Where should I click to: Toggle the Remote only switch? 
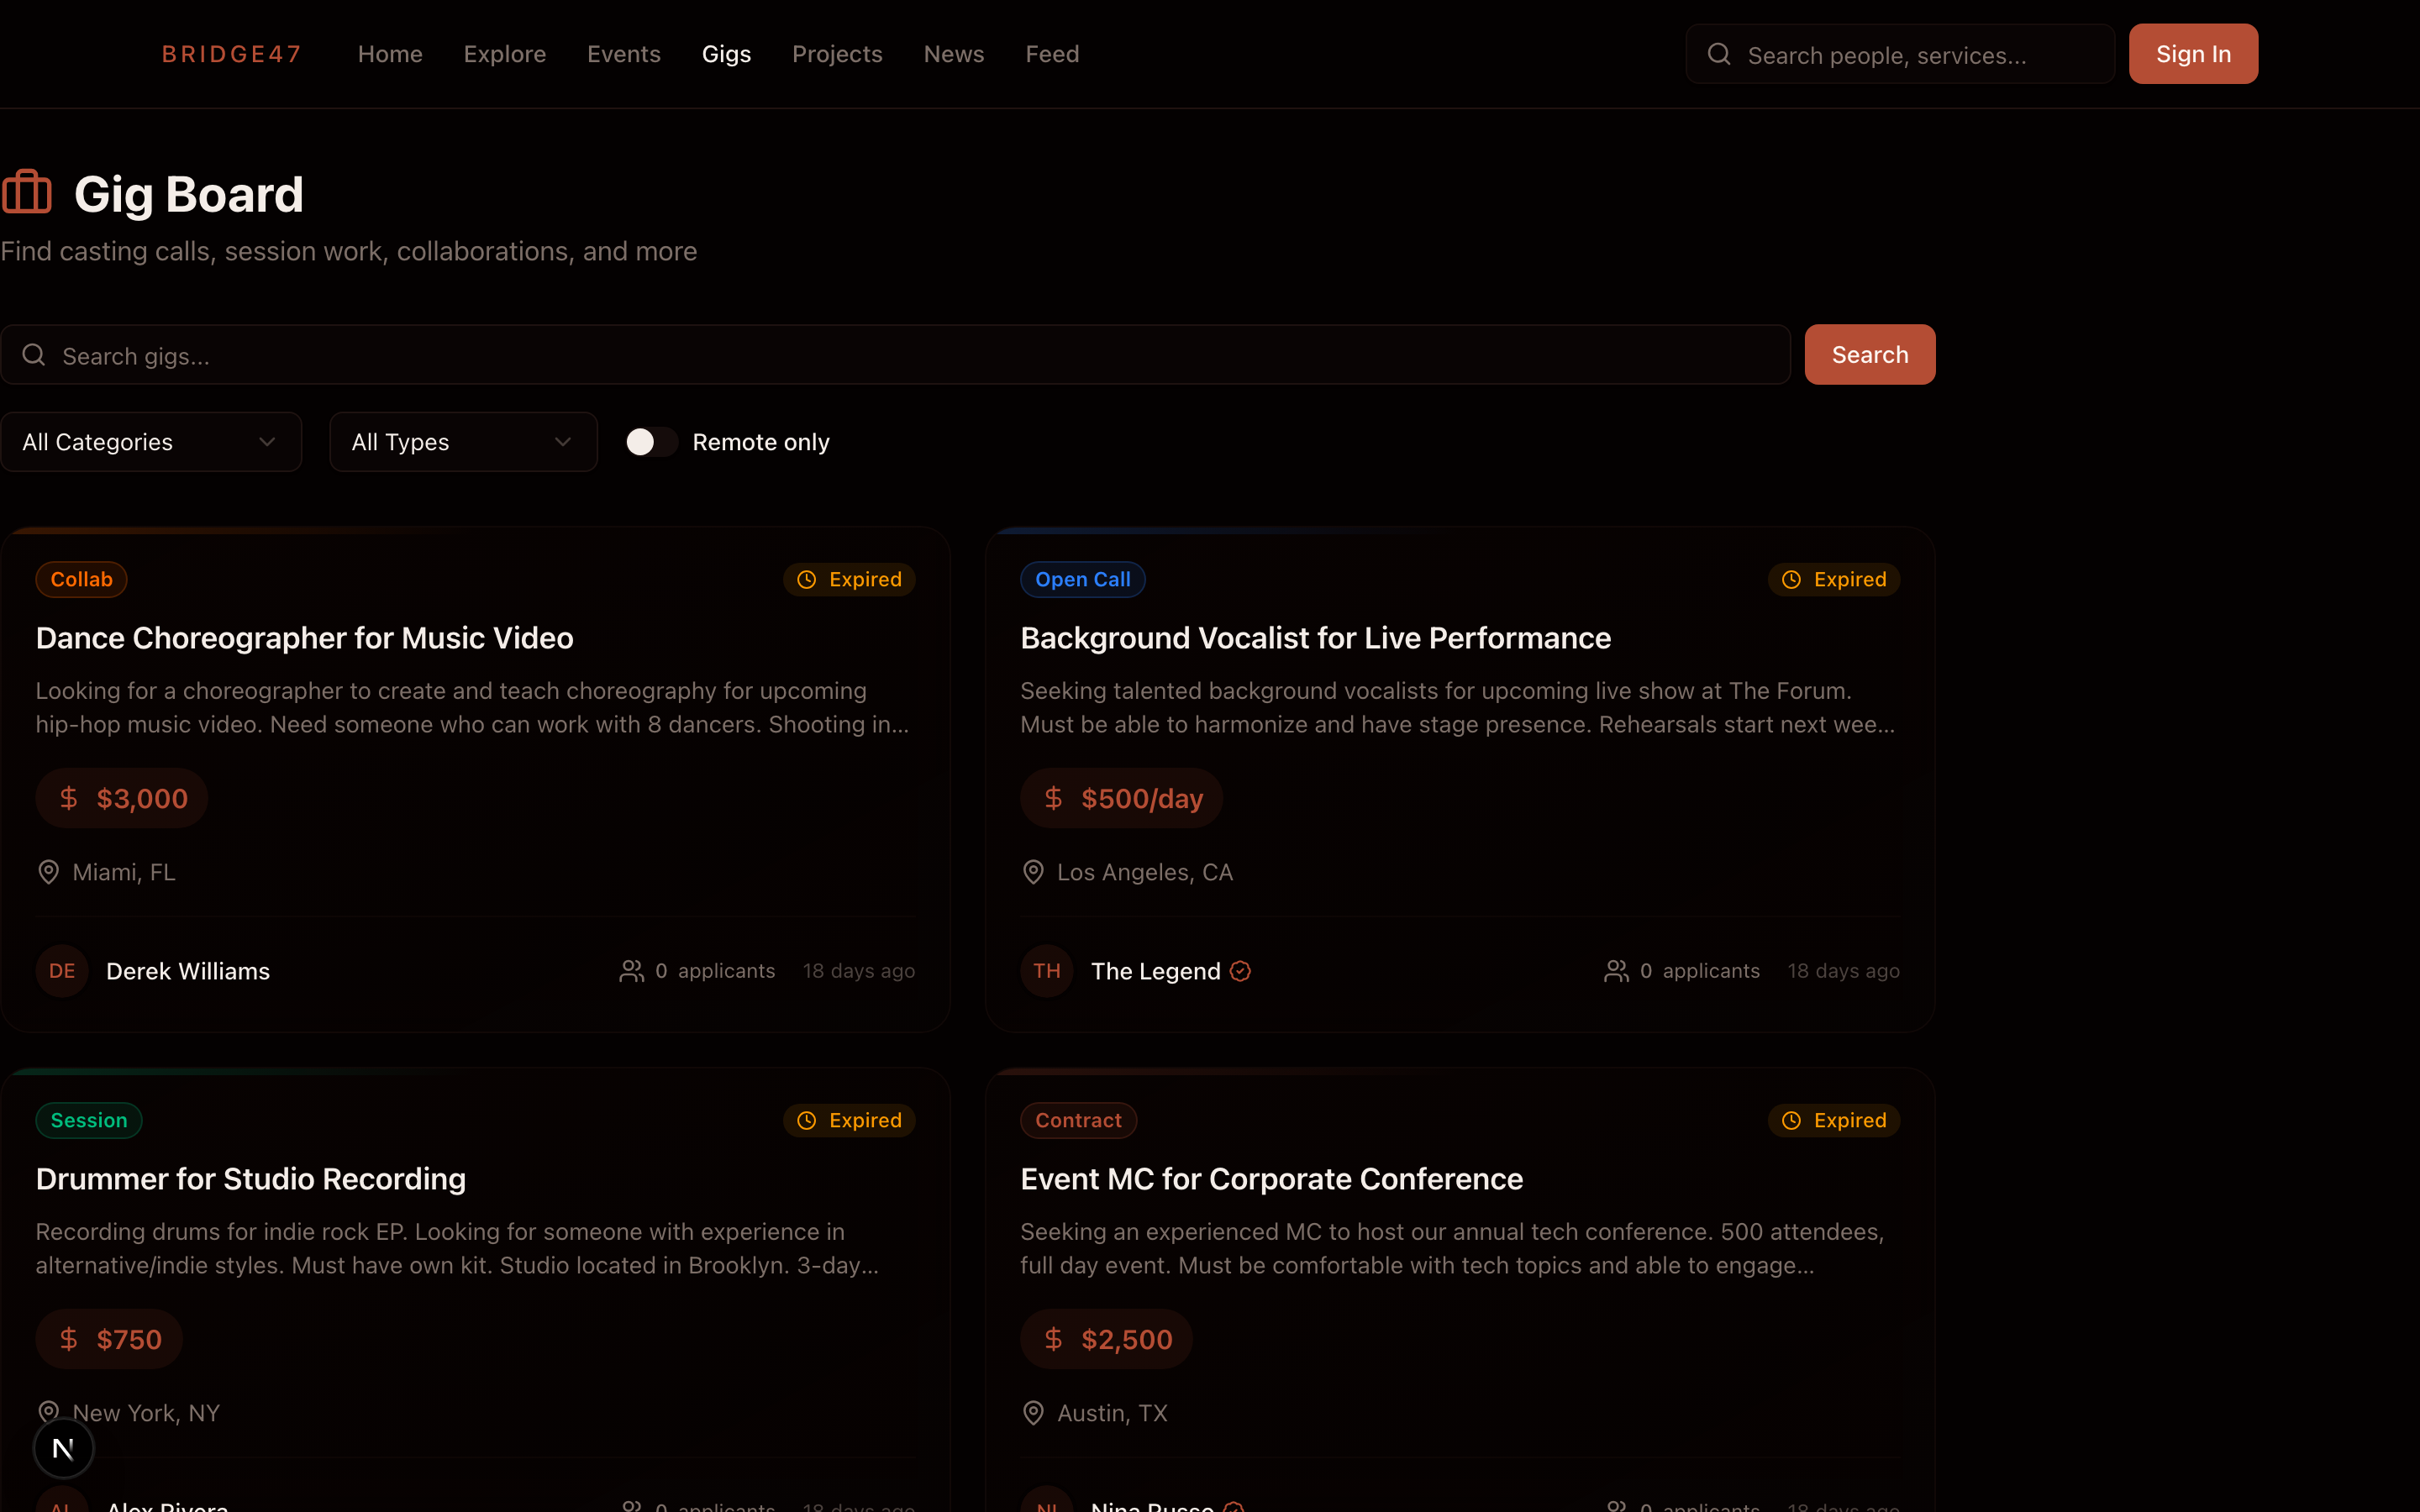(x=651, y=442)
